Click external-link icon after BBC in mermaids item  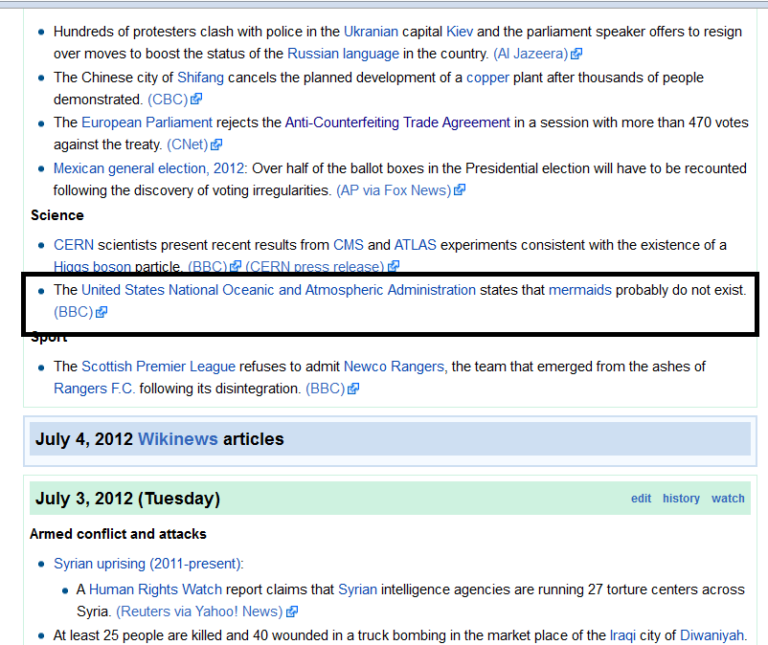point(102,312)
